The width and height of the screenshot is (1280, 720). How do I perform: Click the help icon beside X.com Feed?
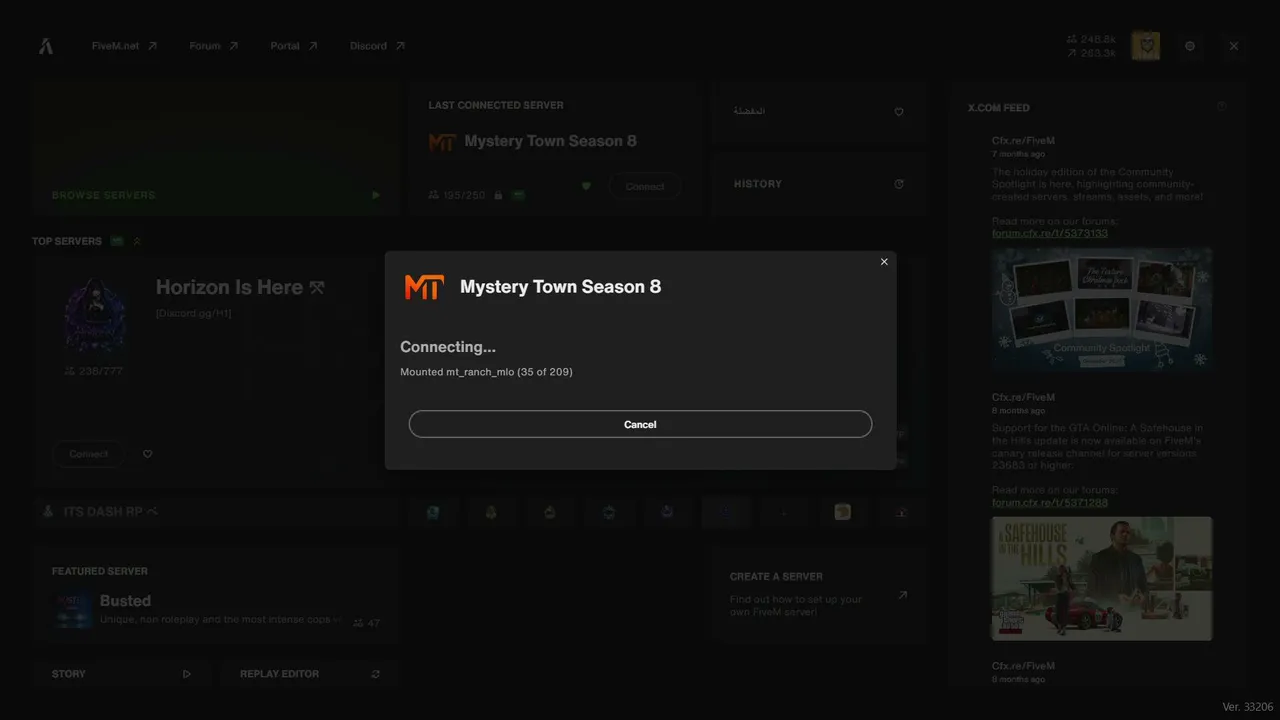[x=1222, y=106]
